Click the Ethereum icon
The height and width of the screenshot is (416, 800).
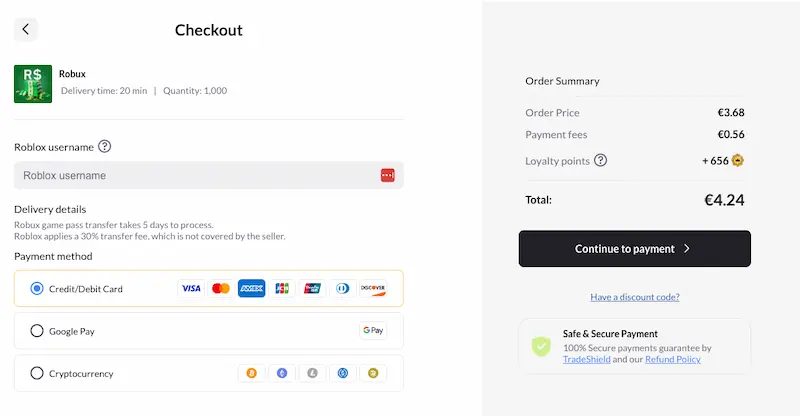(282, 373)
